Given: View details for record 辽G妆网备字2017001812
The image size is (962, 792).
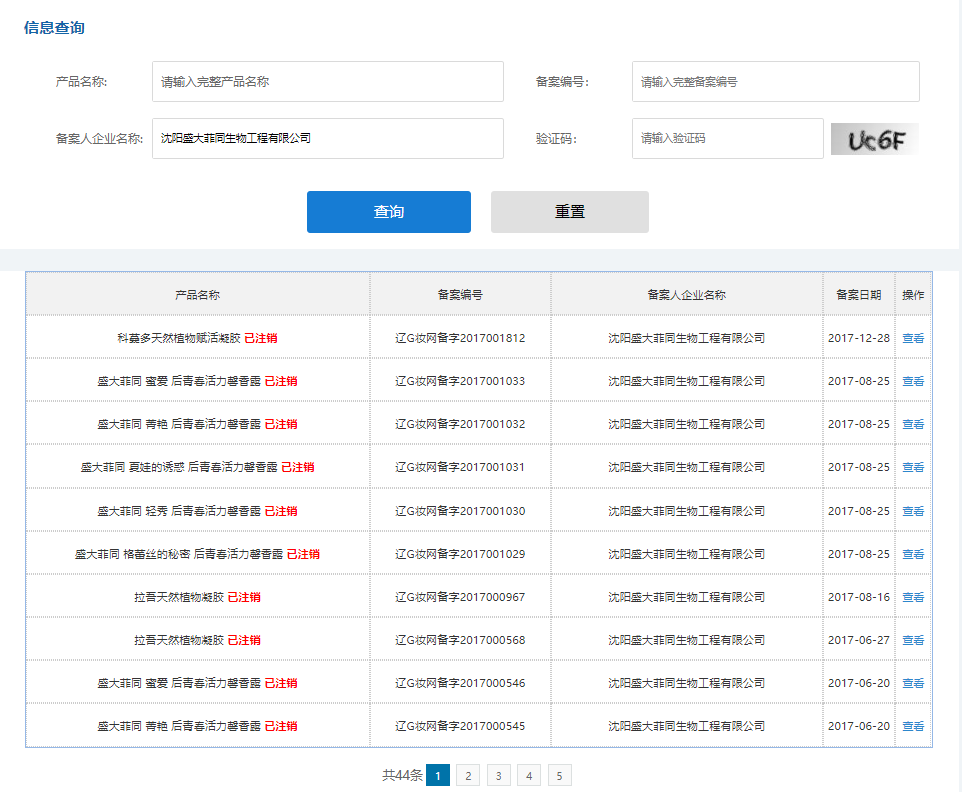Looking at the screenshot, I should (x=913, y=338).
